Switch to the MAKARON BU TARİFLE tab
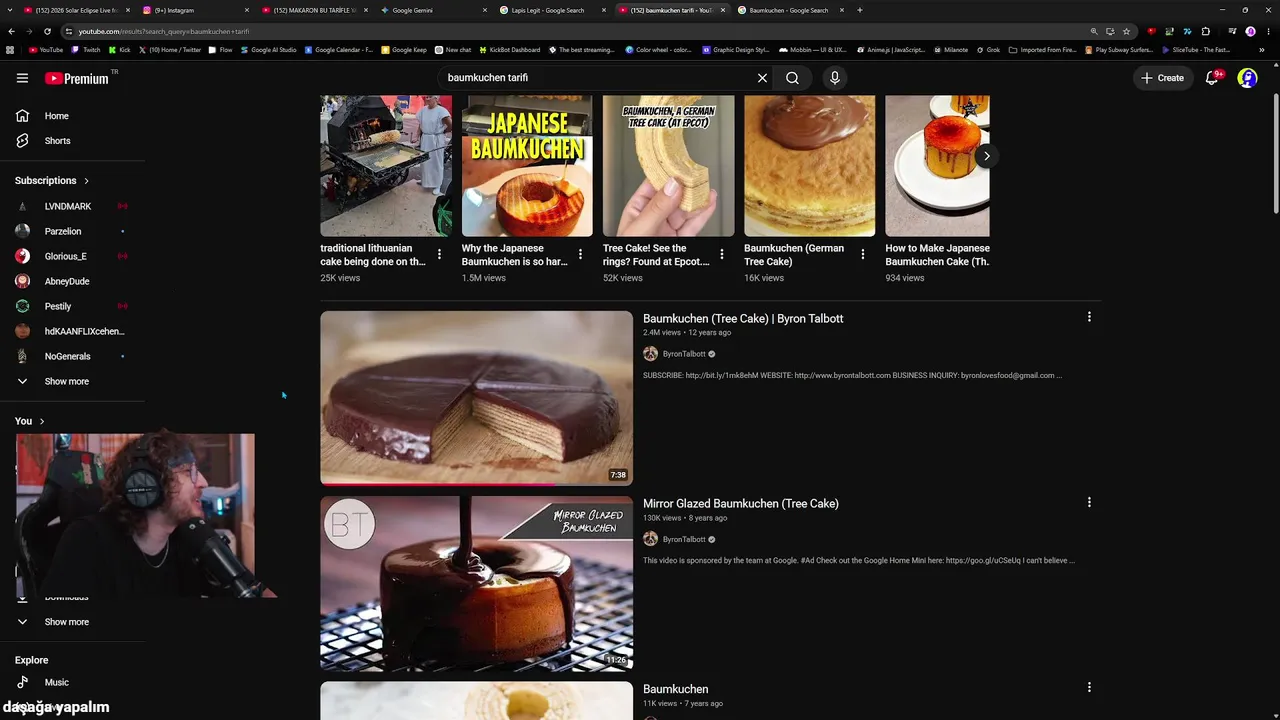Screen dimensions: 1280x720 313,10
